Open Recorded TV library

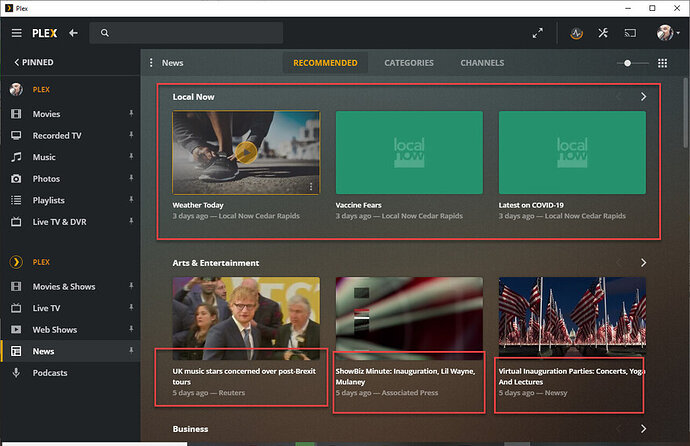57,135
